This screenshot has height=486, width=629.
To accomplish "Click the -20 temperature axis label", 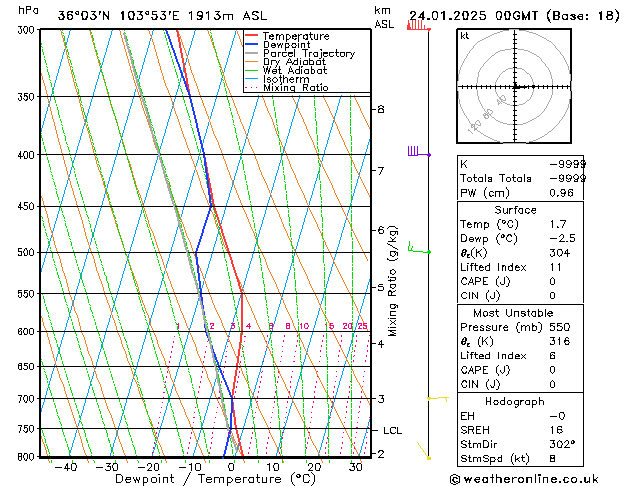I will pyautogui.click(x=148, y=467).
